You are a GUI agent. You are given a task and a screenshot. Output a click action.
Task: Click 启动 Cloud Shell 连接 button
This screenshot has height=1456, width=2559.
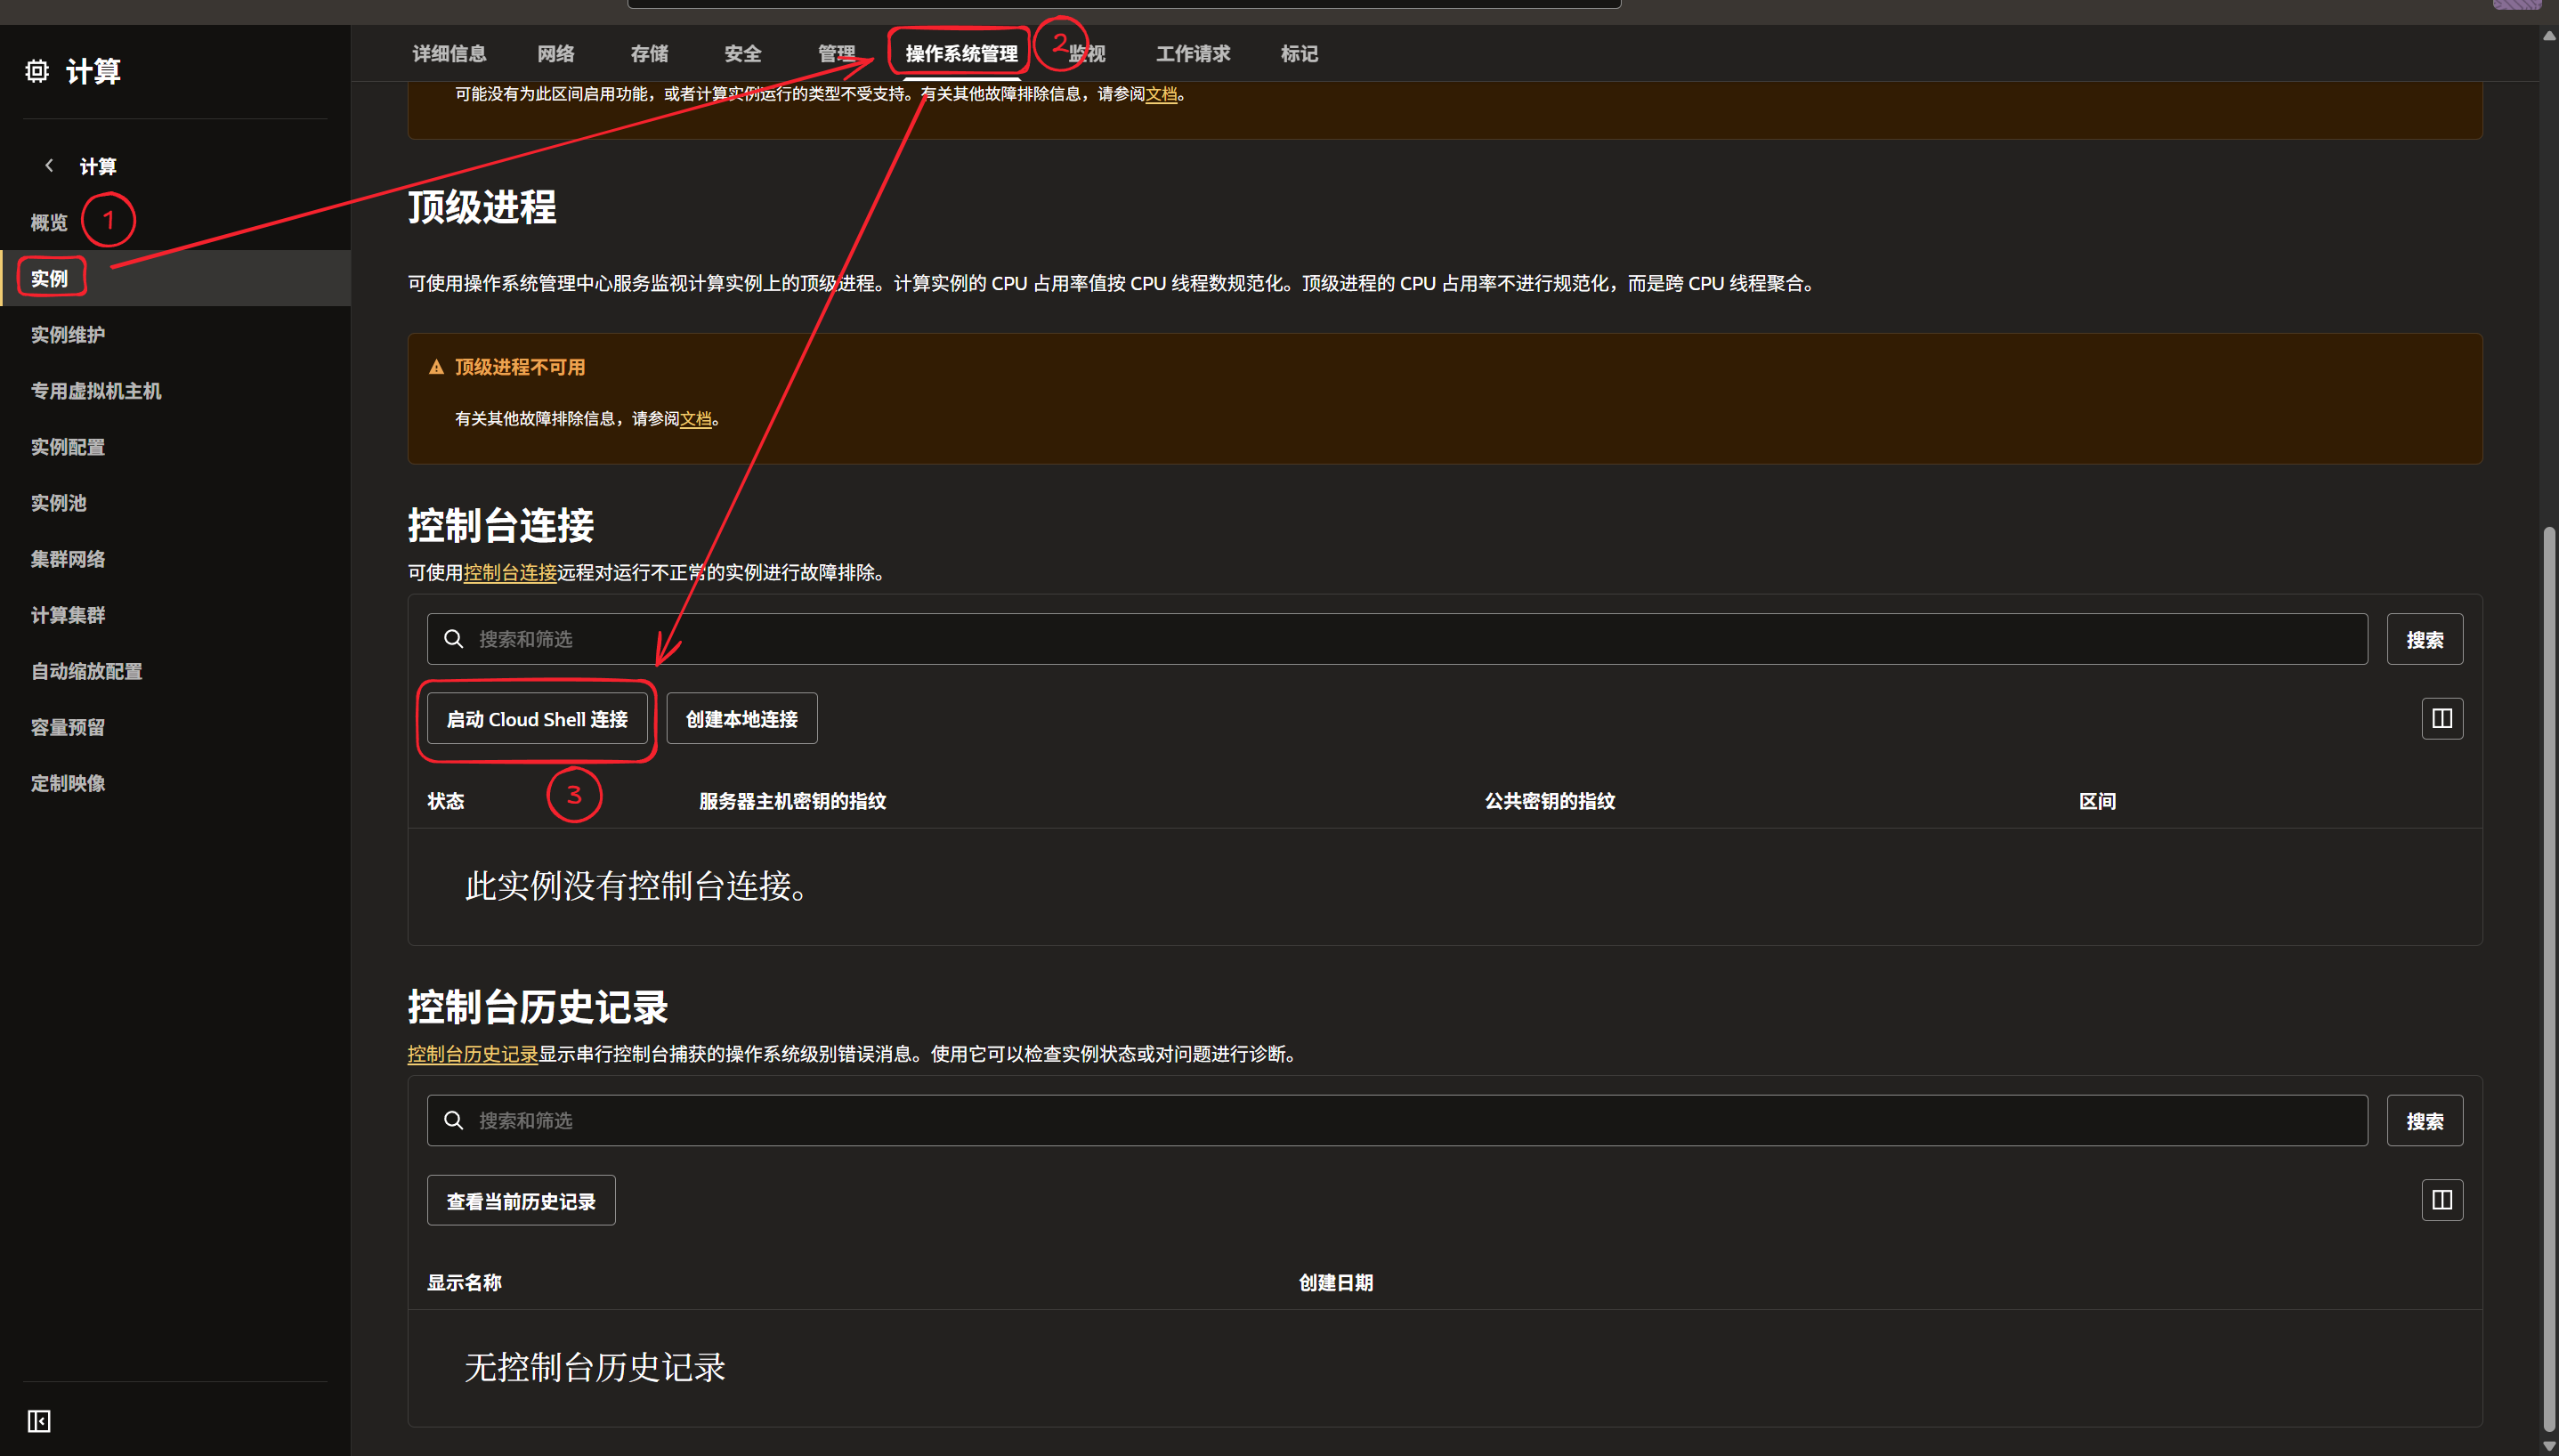point(537,719)
